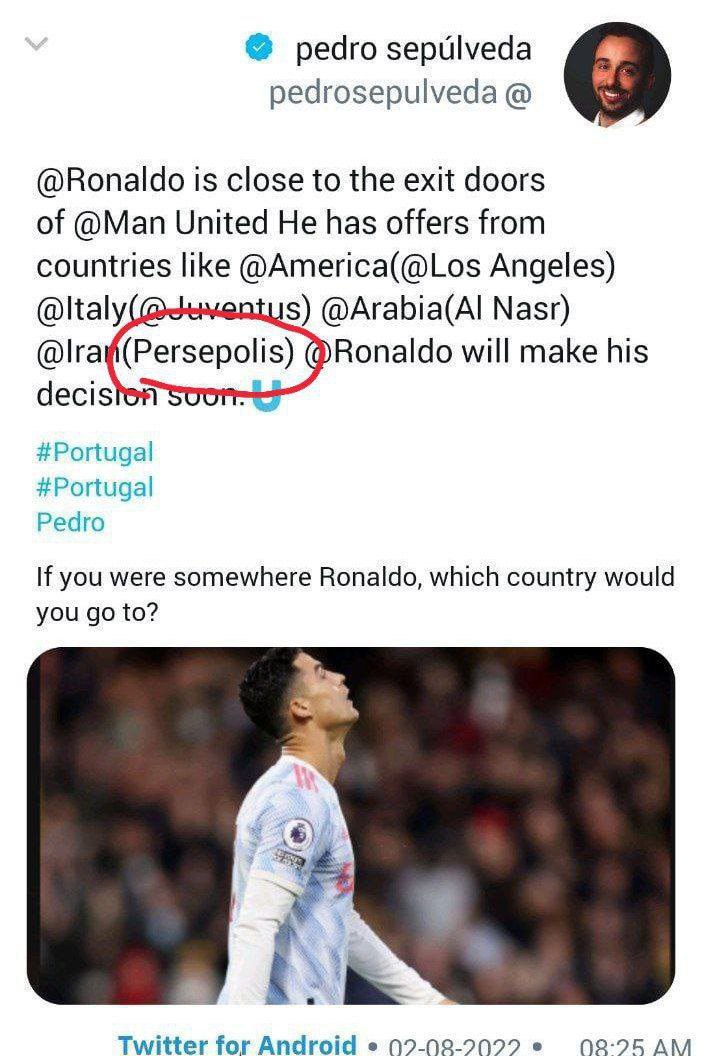The image size is (702, 1056).
Task: Open the tweet options chevron menu
Action: pyautogui.click(x=37, y=46)
